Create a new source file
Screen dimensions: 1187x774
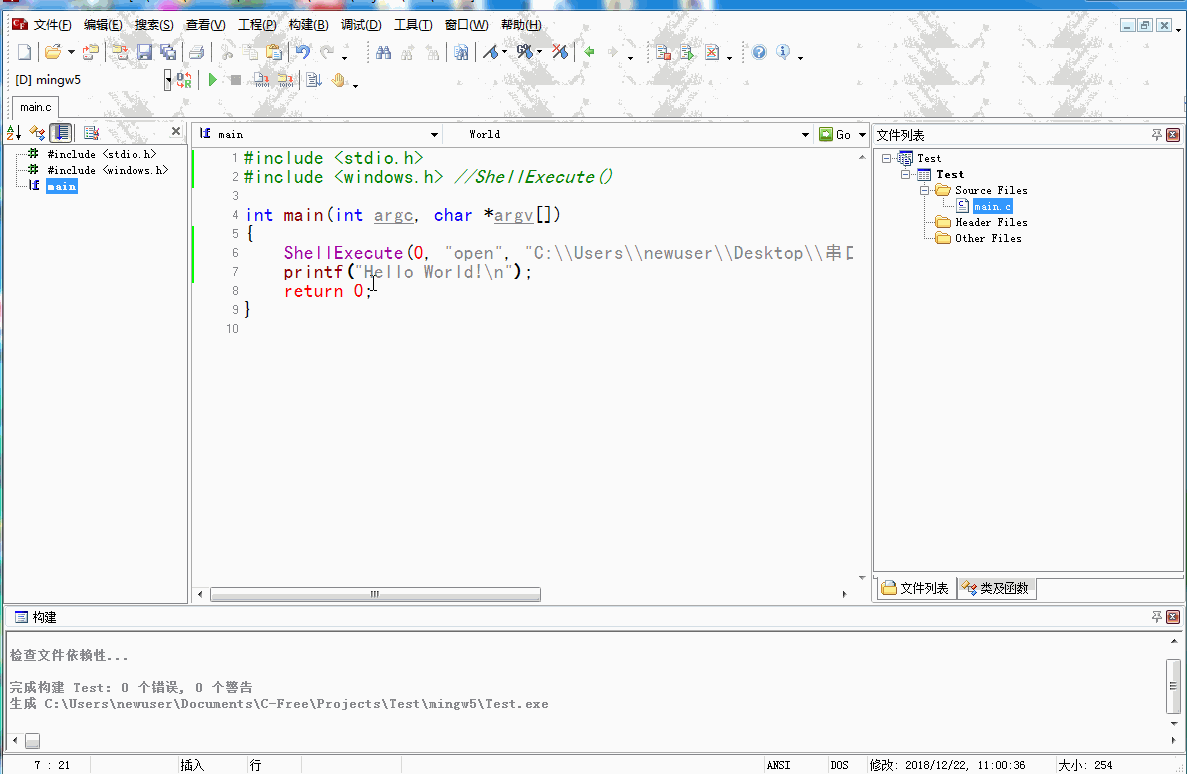pyautogui.click(x=23, y=52)
